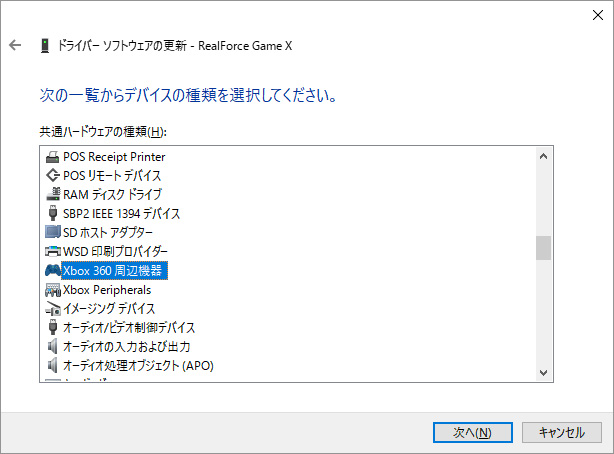Click the WSD 印刷プロバイダー printer icon
The image size is (614, 454).
(x=52, y=251)
